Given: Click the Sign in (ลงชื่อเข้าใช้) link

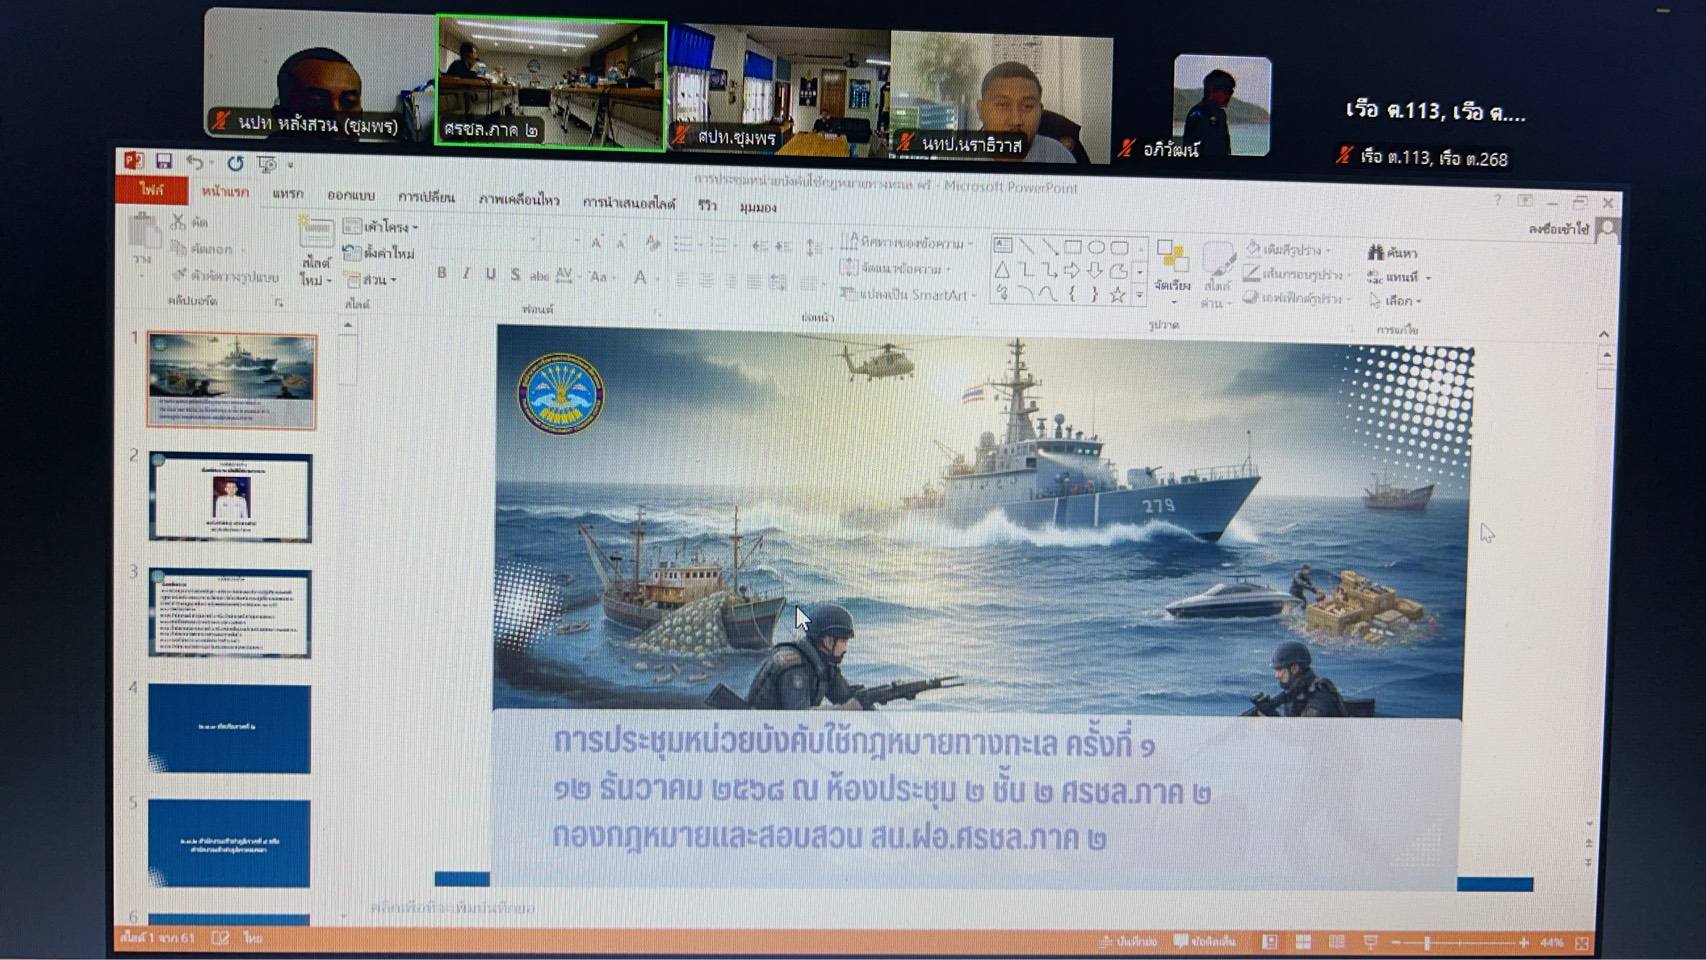Looking at the screenshot, I should tap(1558, 229).
